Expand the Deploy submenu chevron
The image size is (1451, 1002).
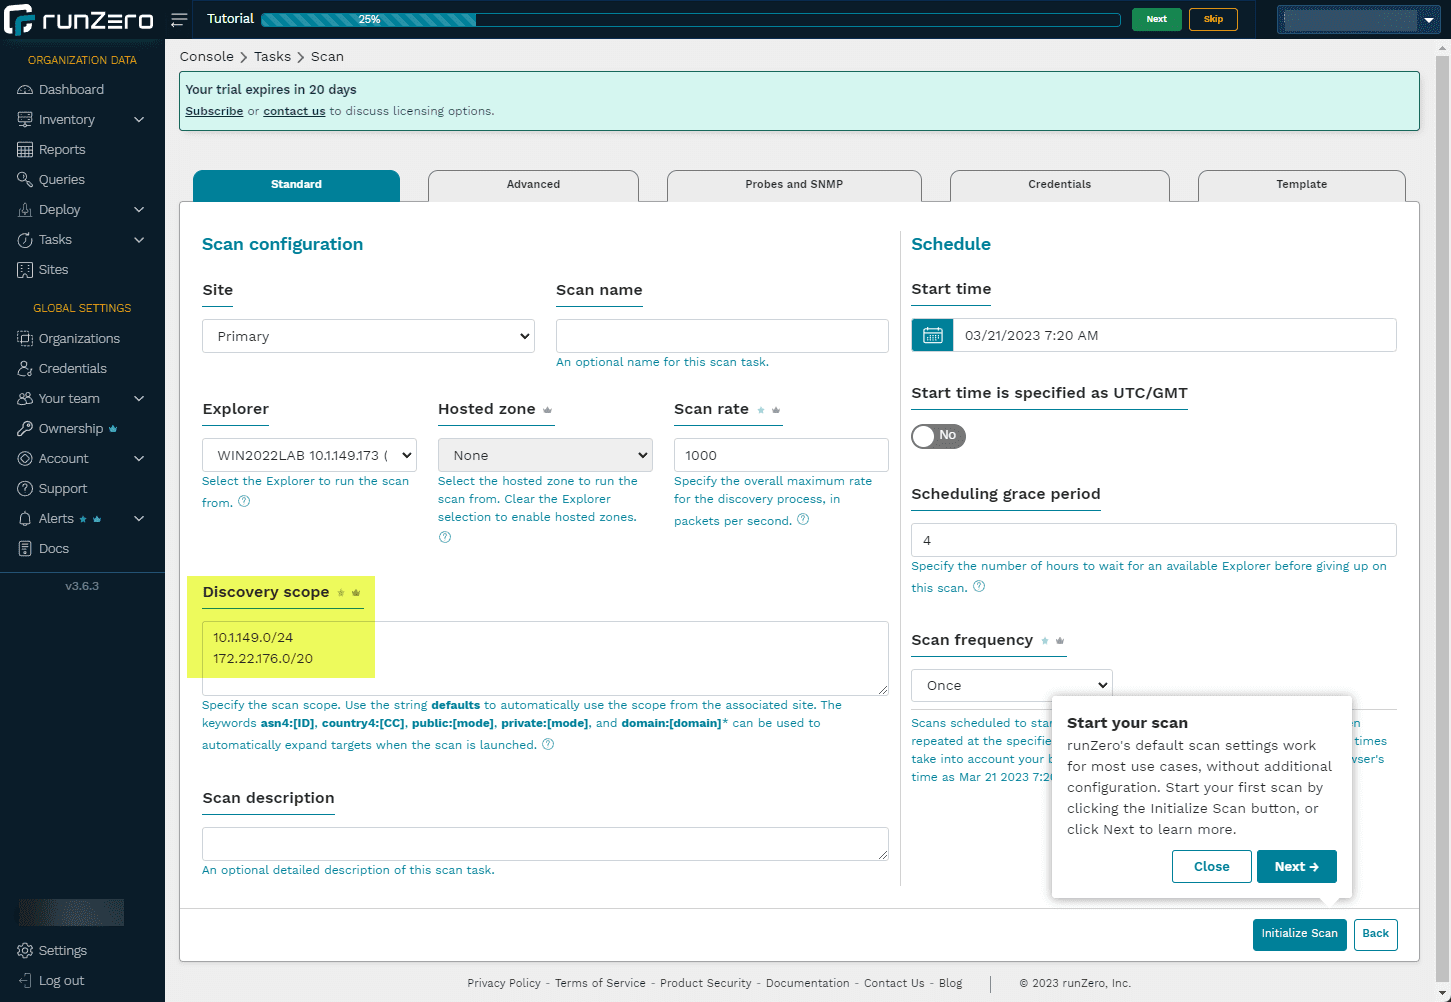(139, 210)
